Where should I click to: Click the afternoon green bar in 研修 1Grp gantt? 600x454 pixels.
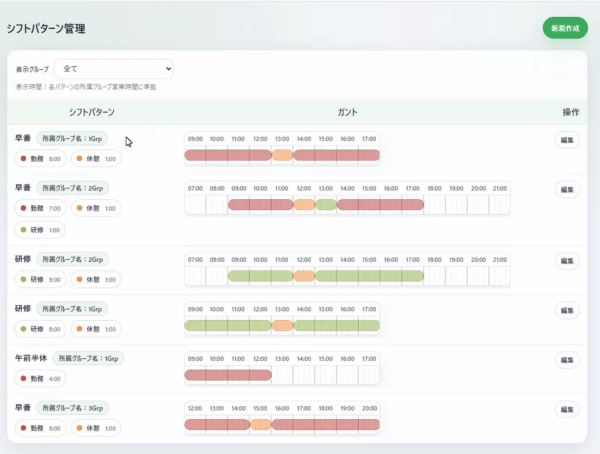pos(336,325)
